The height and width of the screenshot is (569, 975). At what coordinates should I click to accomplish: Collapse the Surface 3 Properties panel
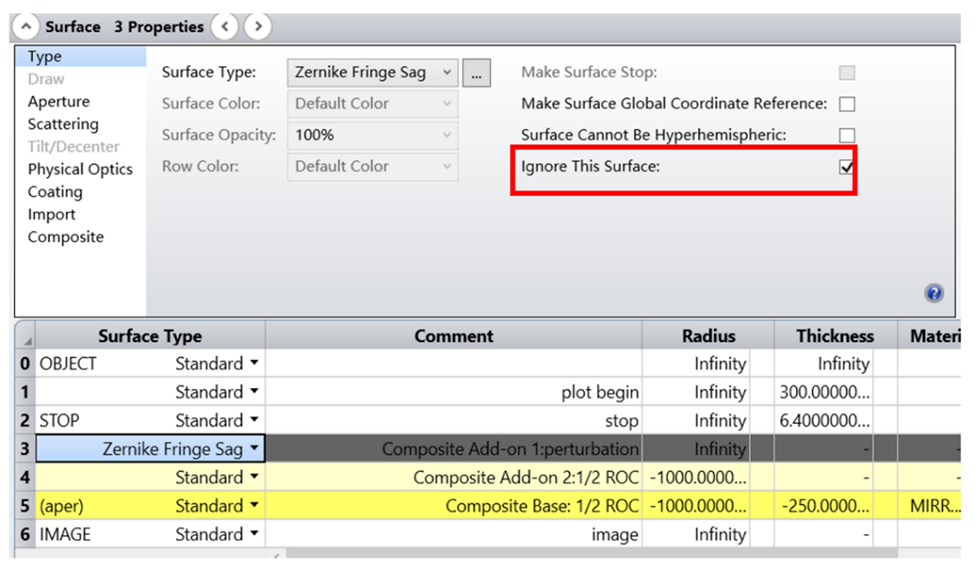[x=25, y=27]
